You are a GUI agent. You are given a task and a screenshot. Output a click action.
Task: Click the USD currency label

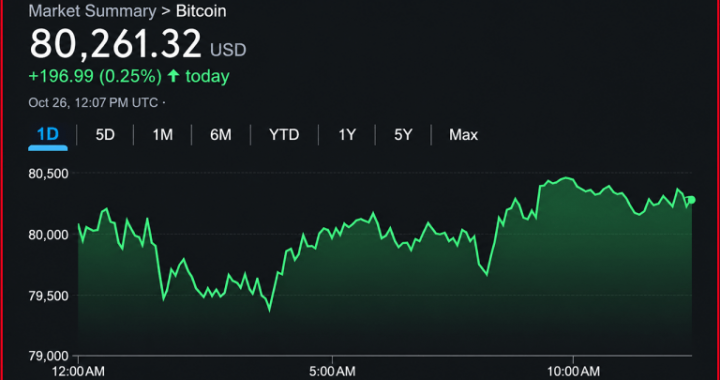tap(228, 50)
